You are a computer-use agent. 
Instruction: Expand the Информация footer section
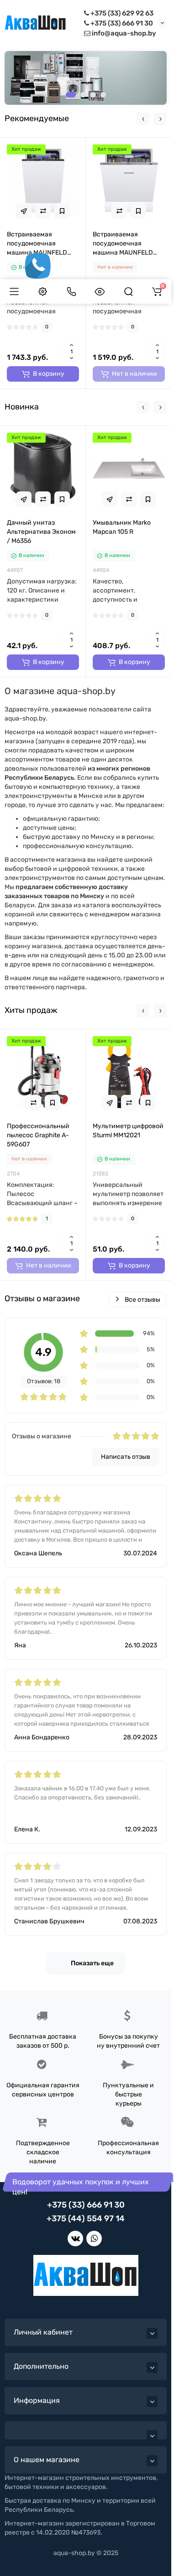click(x=86, y=2400)
